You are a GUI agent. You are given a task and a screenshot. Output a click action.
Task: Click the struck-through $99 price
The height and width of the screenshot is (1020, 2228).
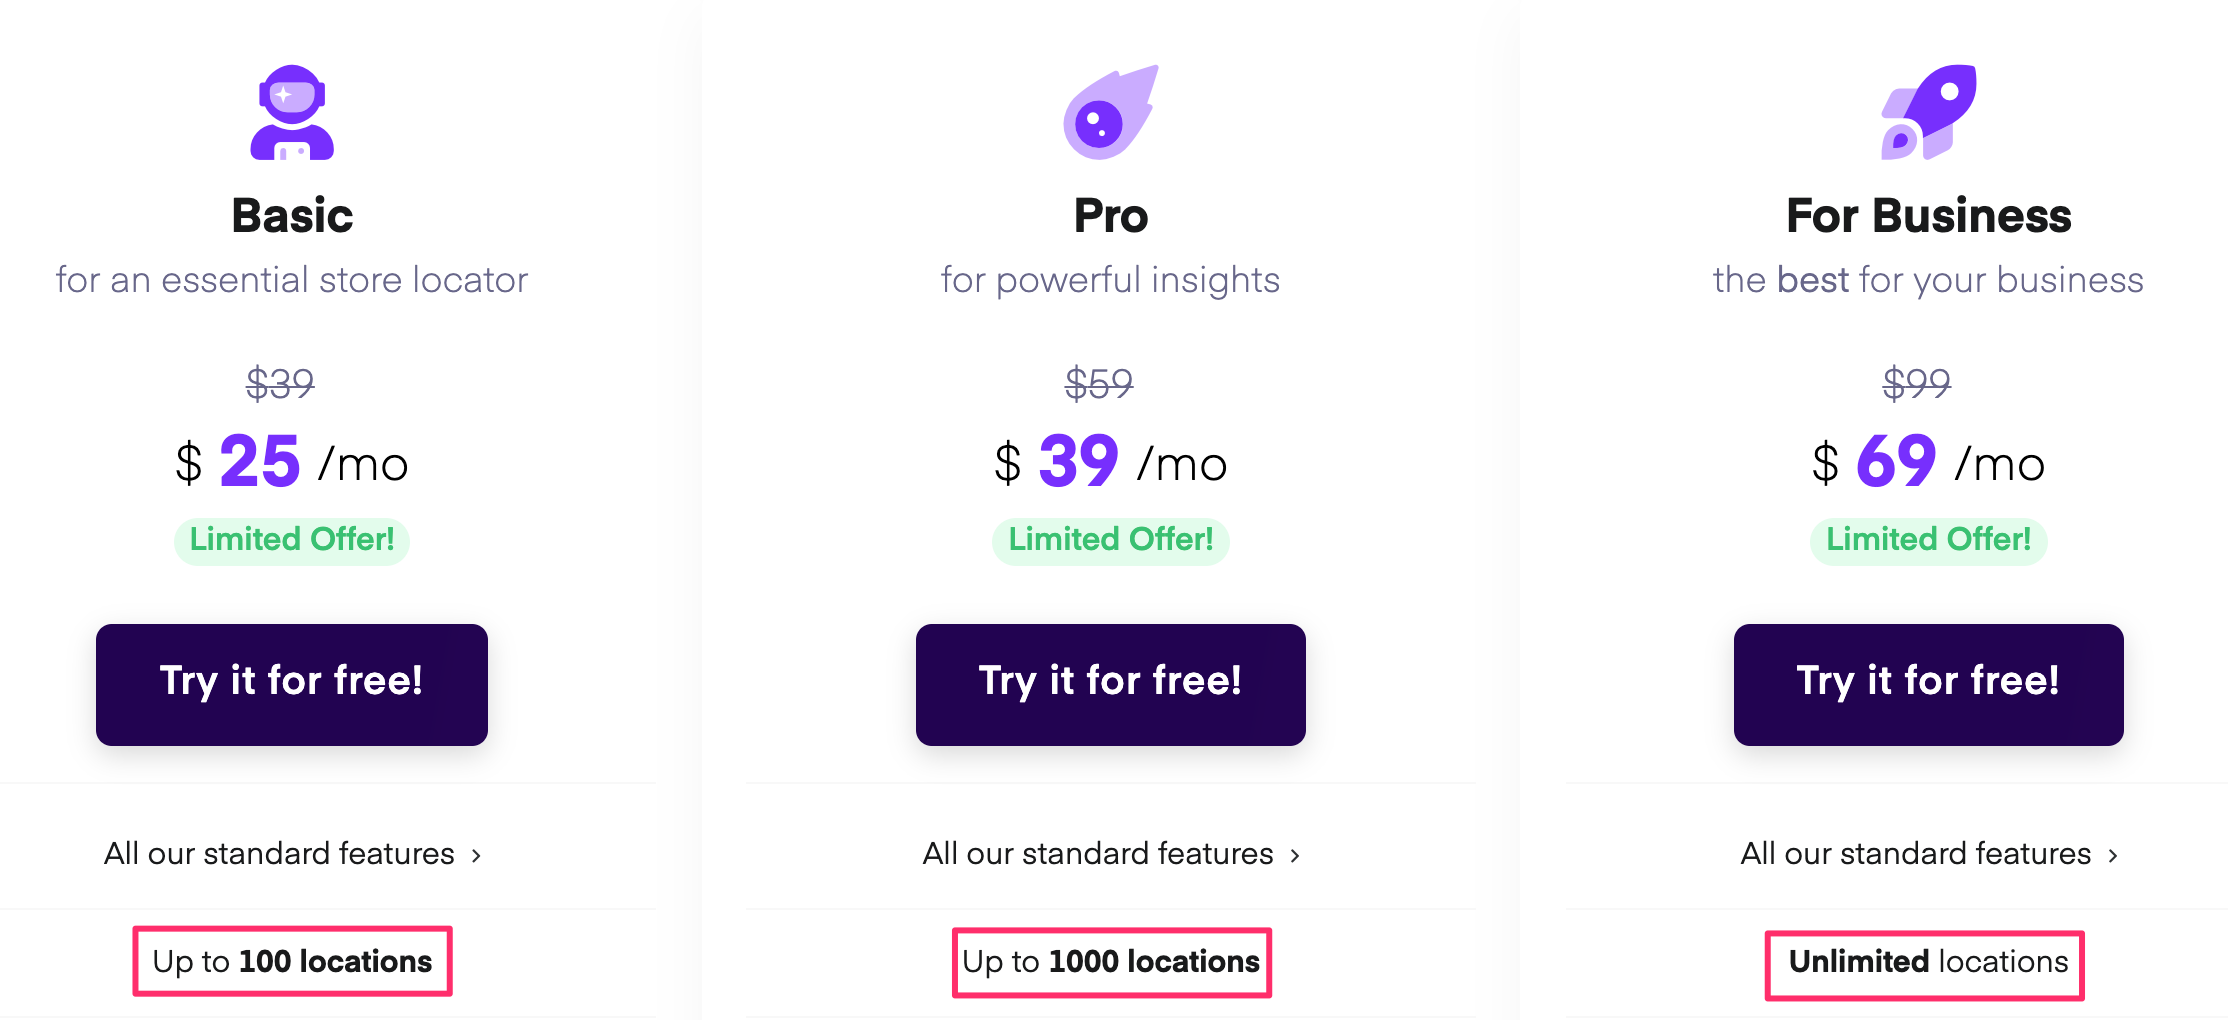(1916, 383)
